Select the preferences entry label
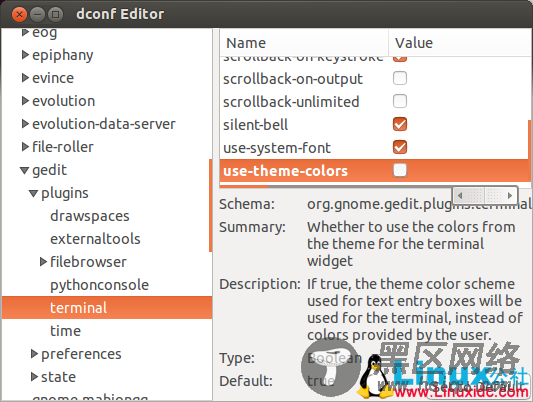The height and width of the screenshot is (402, 533). (x=81, y=354)
